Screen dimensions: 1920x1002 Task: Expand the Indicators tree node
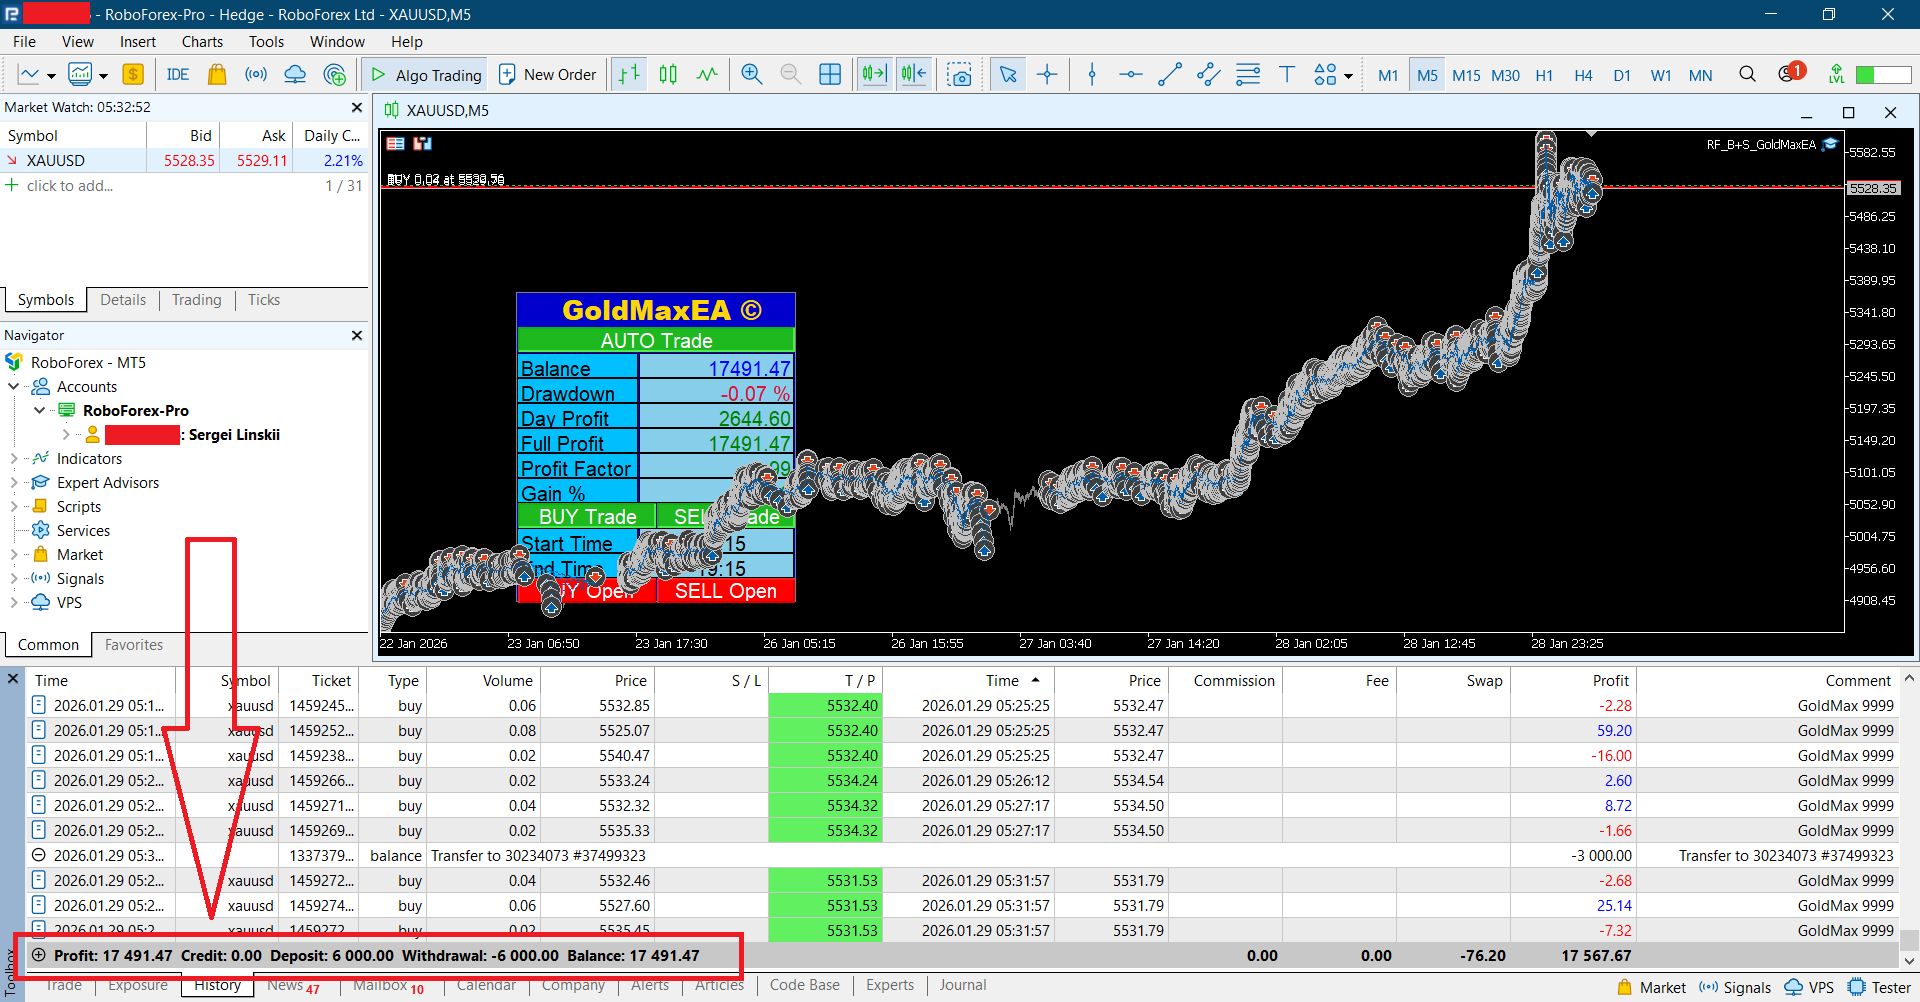point(14,459)
